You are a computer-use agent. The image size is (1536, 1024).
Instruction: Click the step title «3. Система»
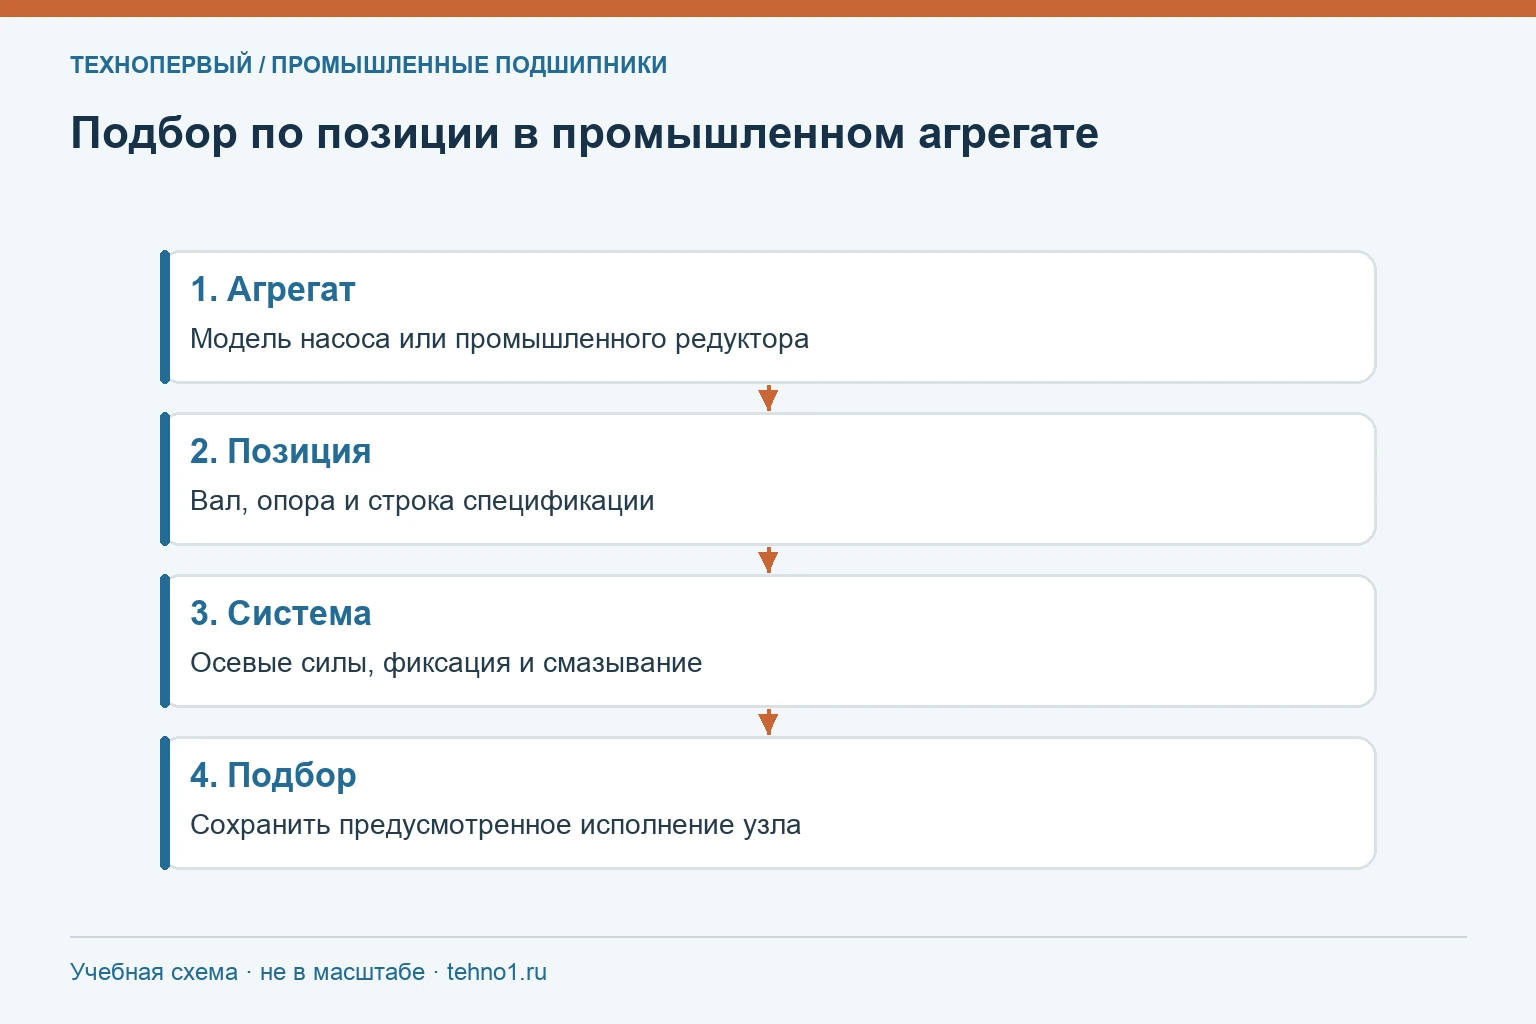(x=280, y=613)
